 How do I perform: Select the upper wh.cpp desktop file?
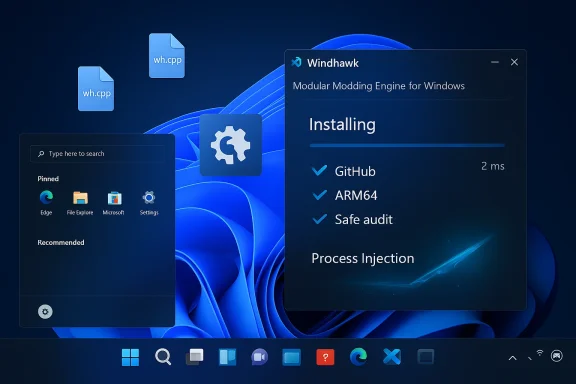[x=167, y=55]
